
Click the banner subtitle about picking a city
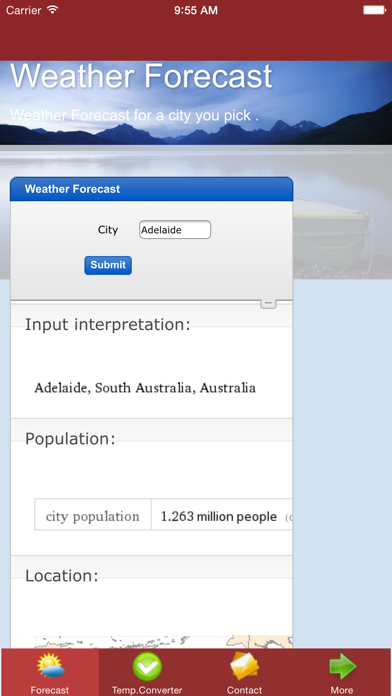[x=134, y=115]
